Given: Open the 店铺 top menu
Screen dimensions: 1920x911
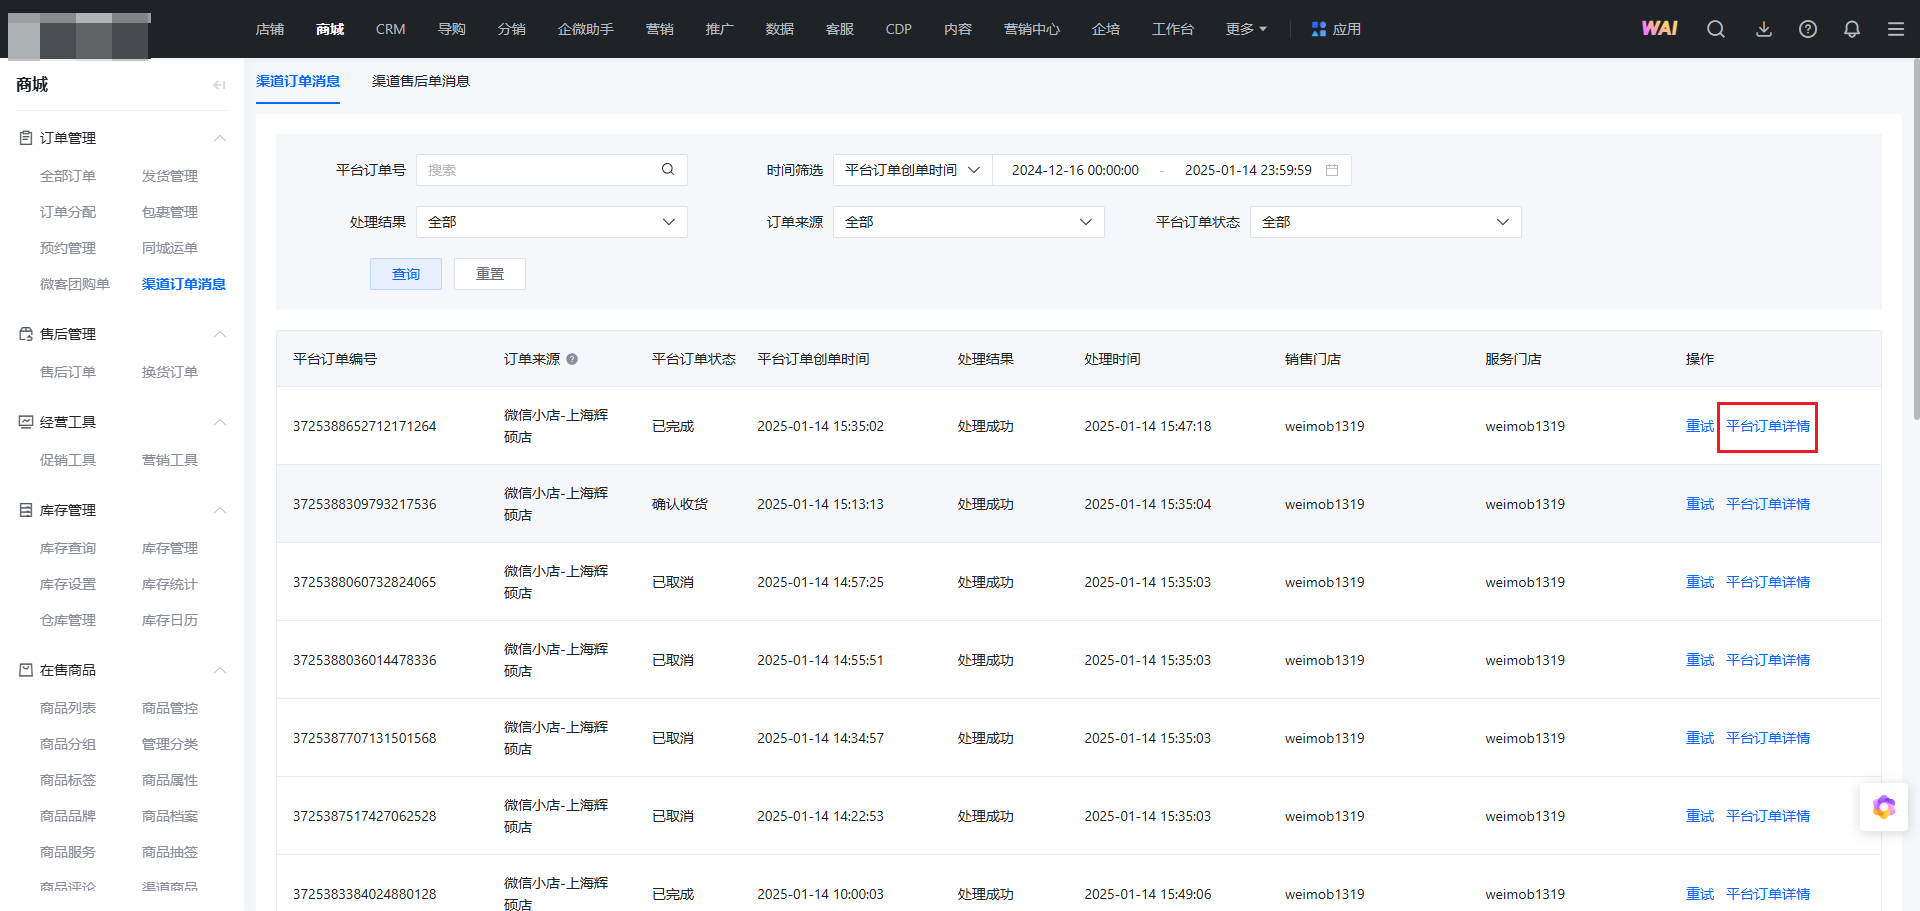Looking at the screenshot, I should click(270, 29).
